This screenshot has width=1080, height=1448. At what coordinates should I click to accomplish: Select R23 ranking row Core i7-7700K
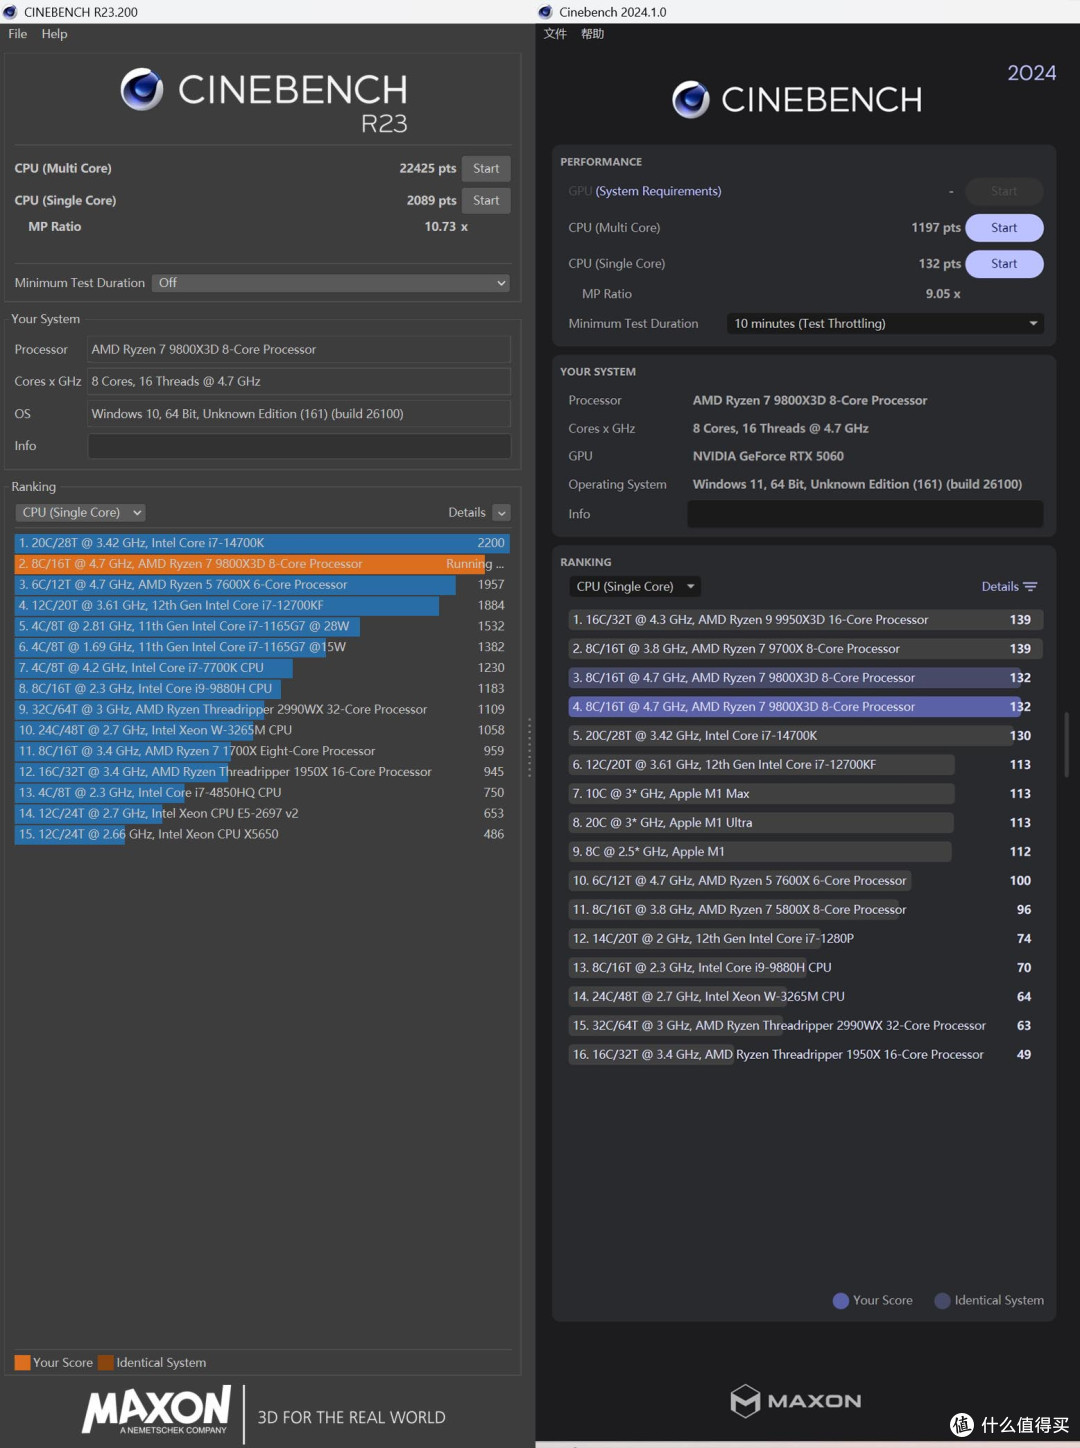[262, 668]
